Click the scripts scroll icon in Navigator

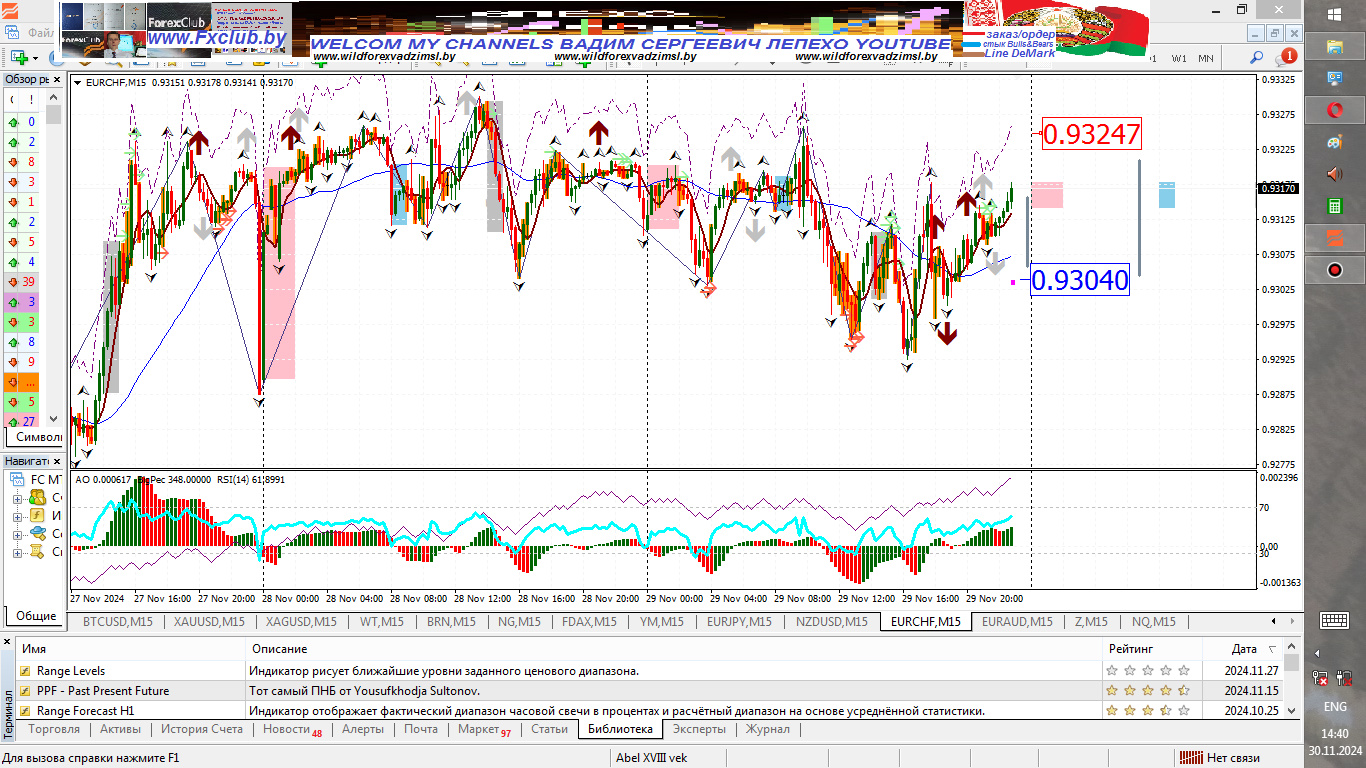[x=38, y=551]
